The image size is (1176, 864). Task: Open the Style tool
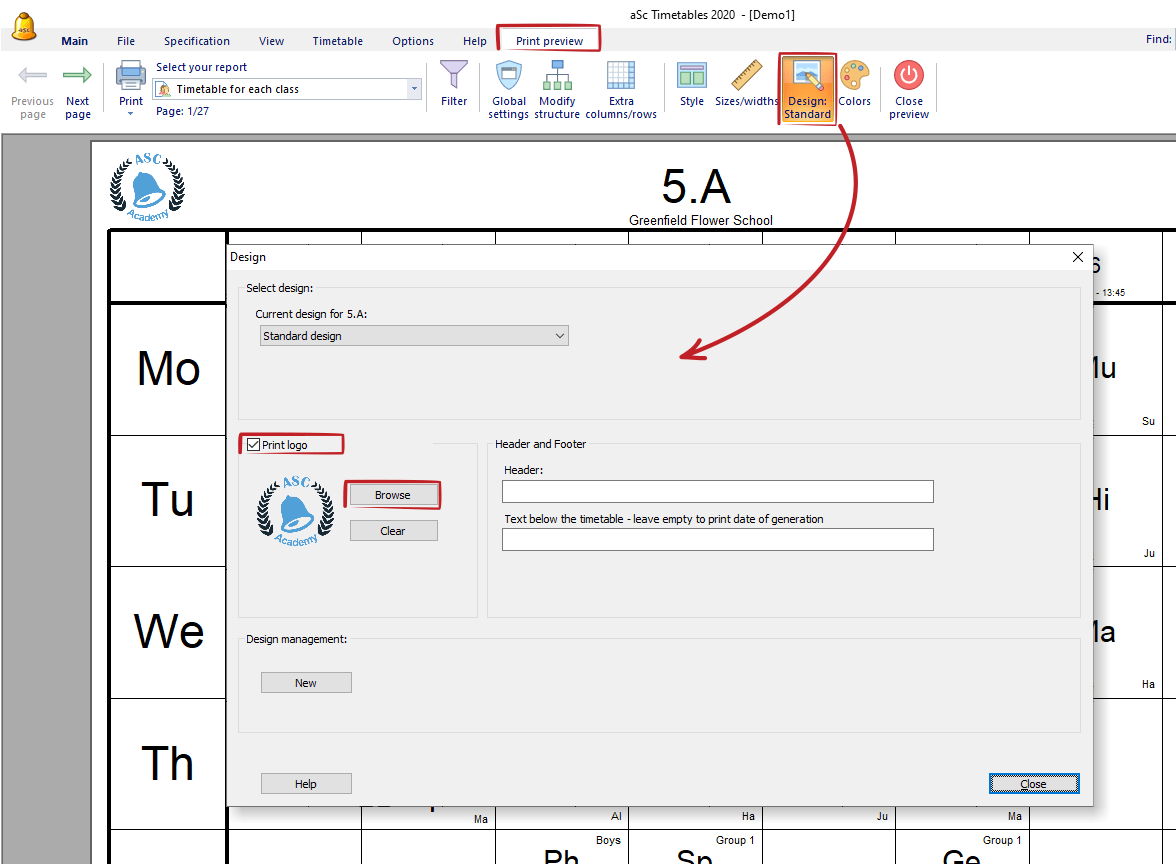tap(692, 84)
